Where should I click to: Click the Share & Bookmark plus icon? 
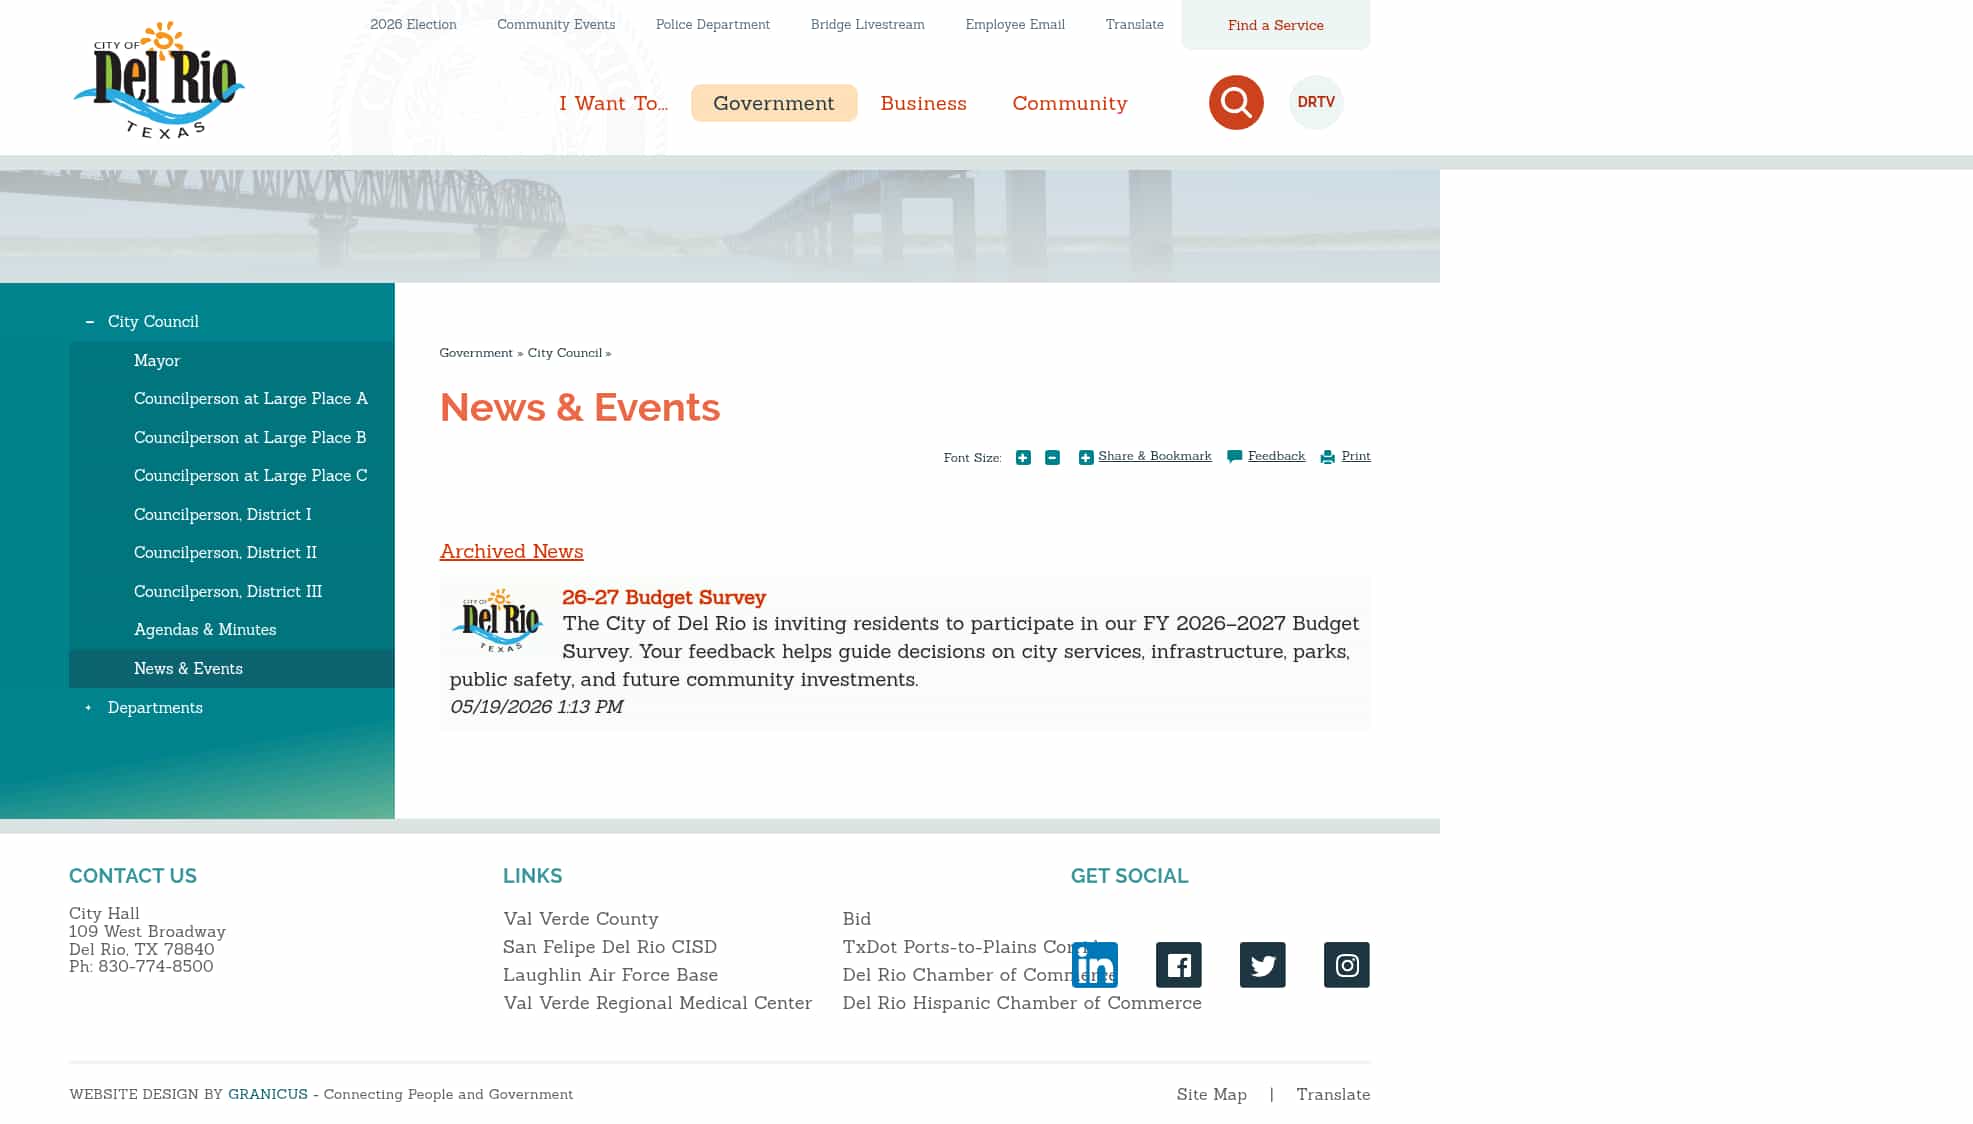pos(1086,457)
